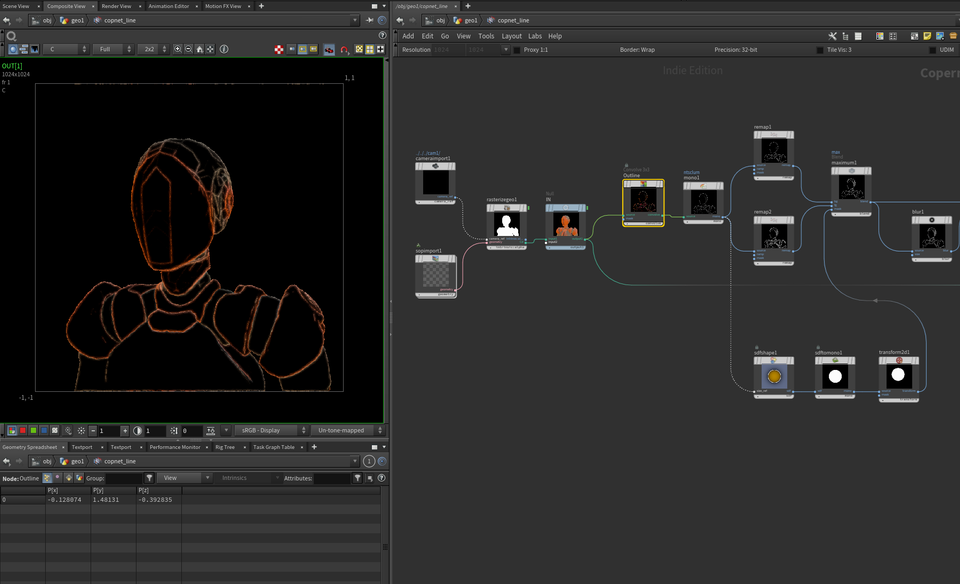Toggle the red channel display button

(x=22, y=430)
